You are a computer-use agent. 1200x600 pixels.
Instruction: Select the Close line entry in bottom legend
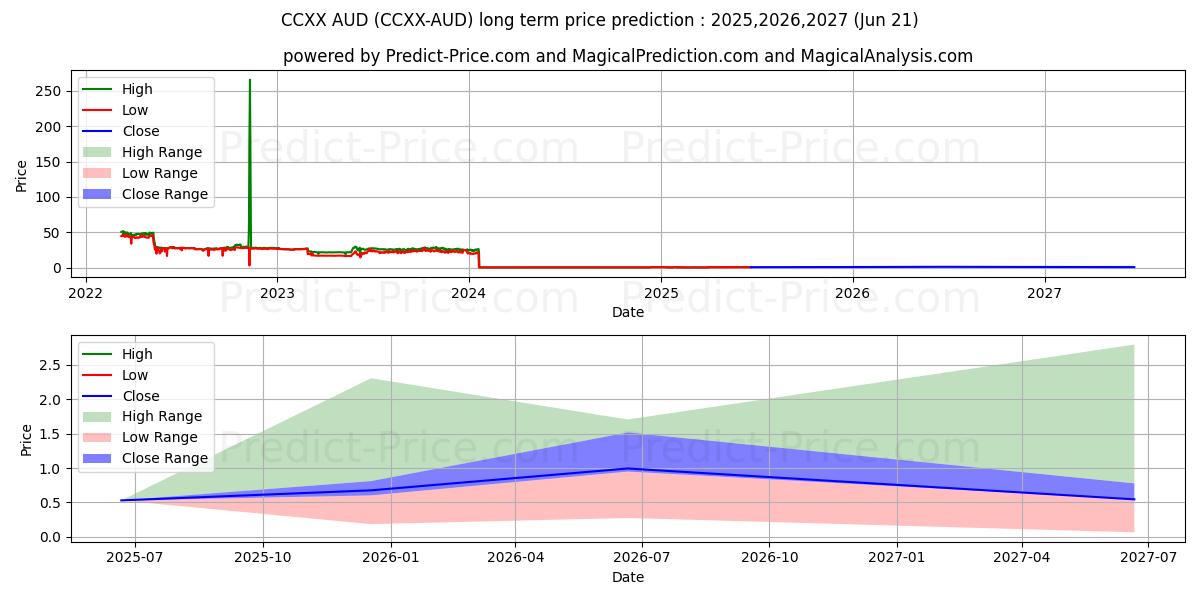pyautogui.click(x=140, y=396)
